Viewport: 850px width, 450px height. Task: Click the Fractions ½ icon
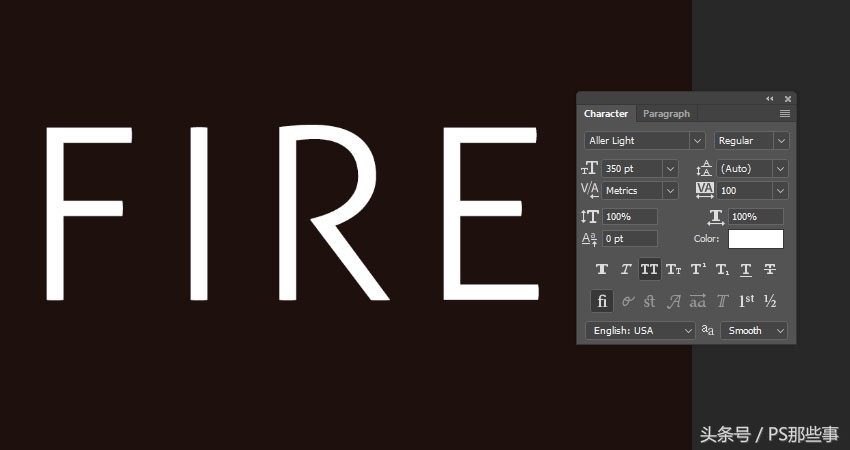point(770,301)
